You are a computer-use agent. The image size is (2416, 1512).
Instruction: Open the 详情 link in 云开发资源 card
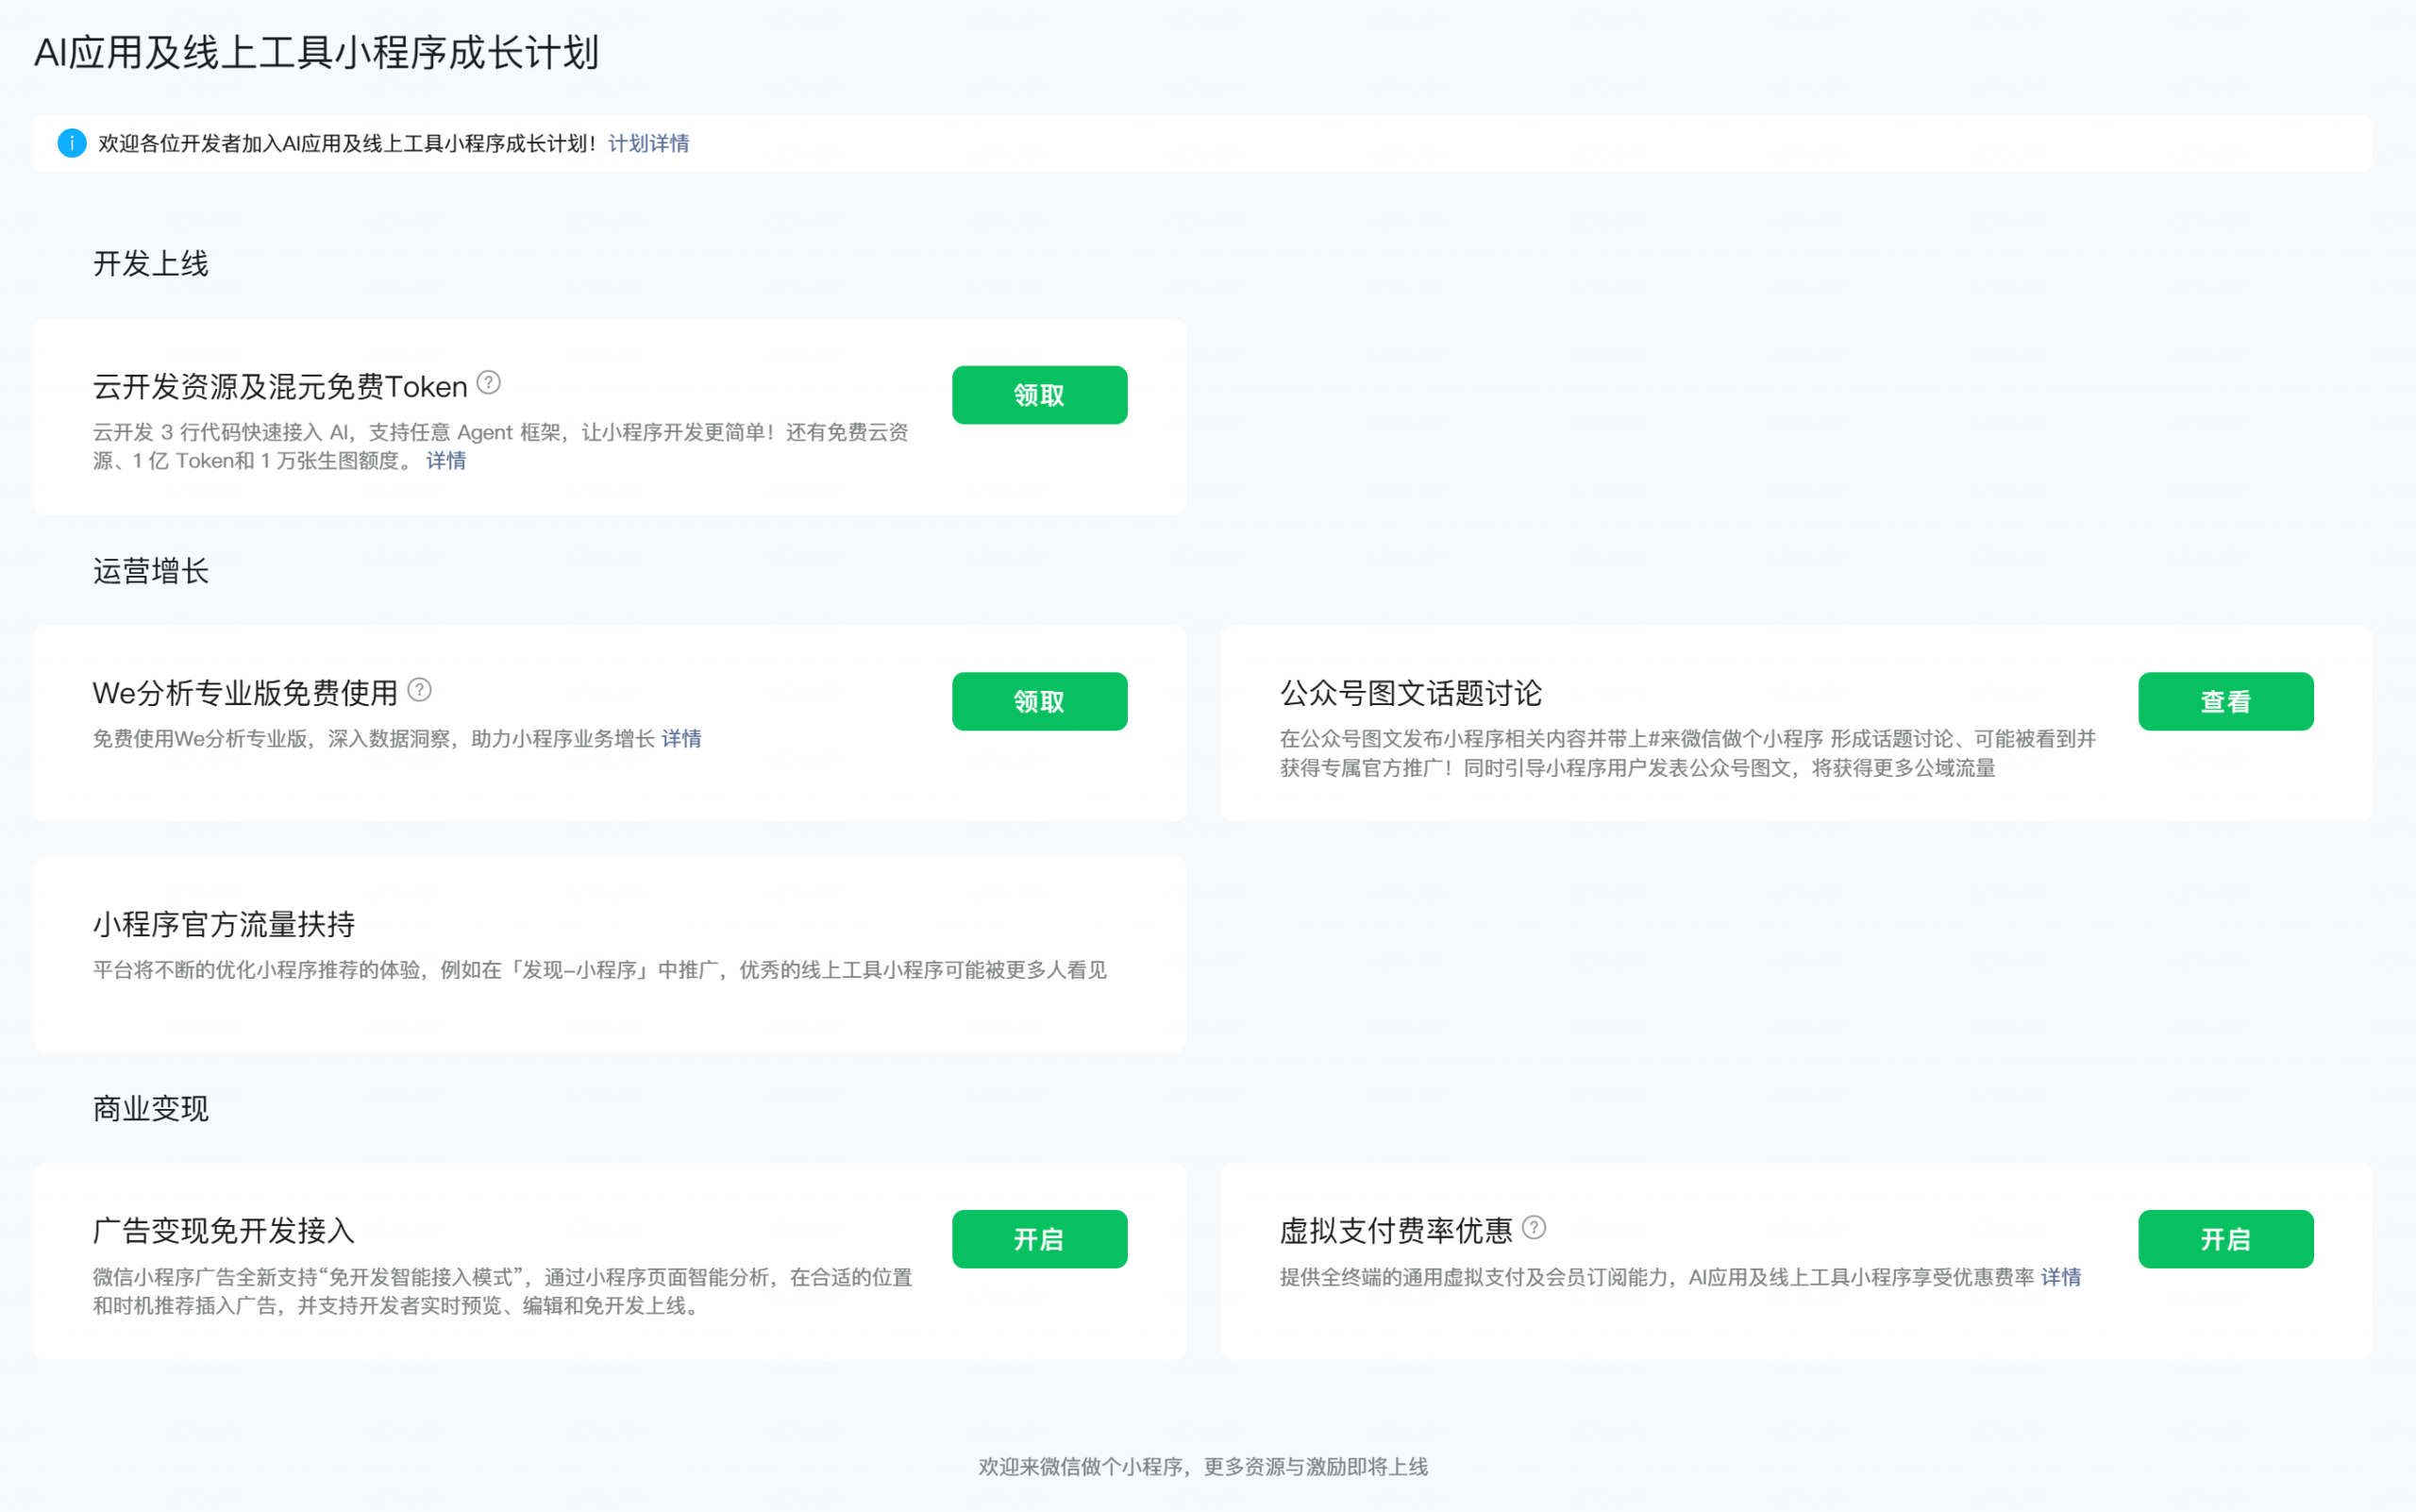point(446,460)
